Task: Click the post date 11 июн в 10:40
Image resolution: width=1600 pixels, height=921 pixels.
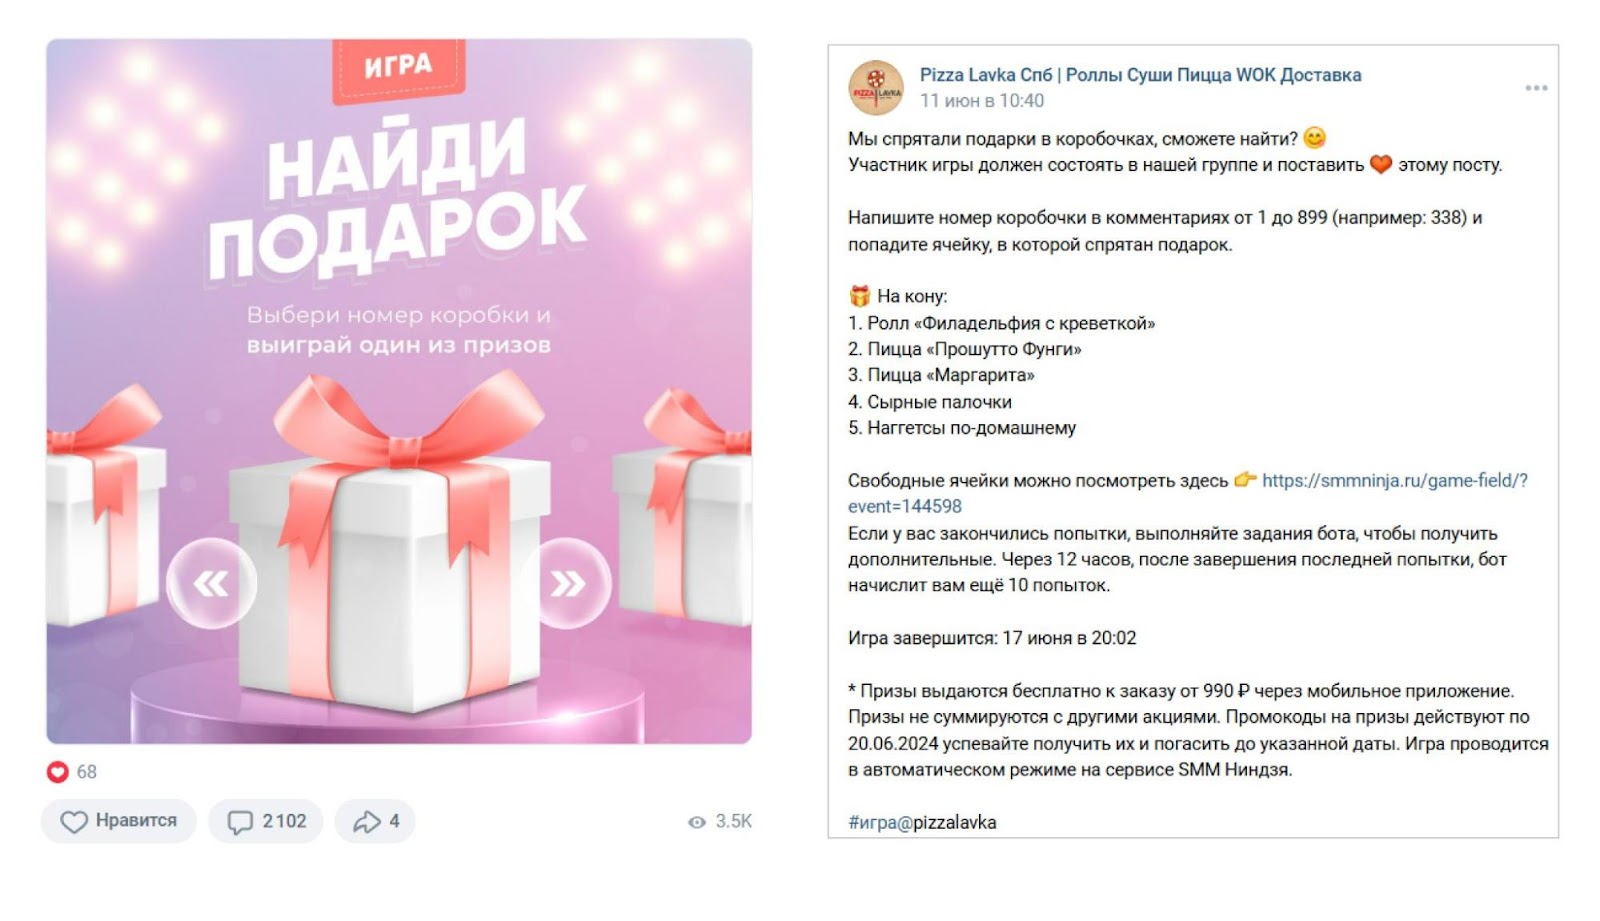Action: [981, 101]
